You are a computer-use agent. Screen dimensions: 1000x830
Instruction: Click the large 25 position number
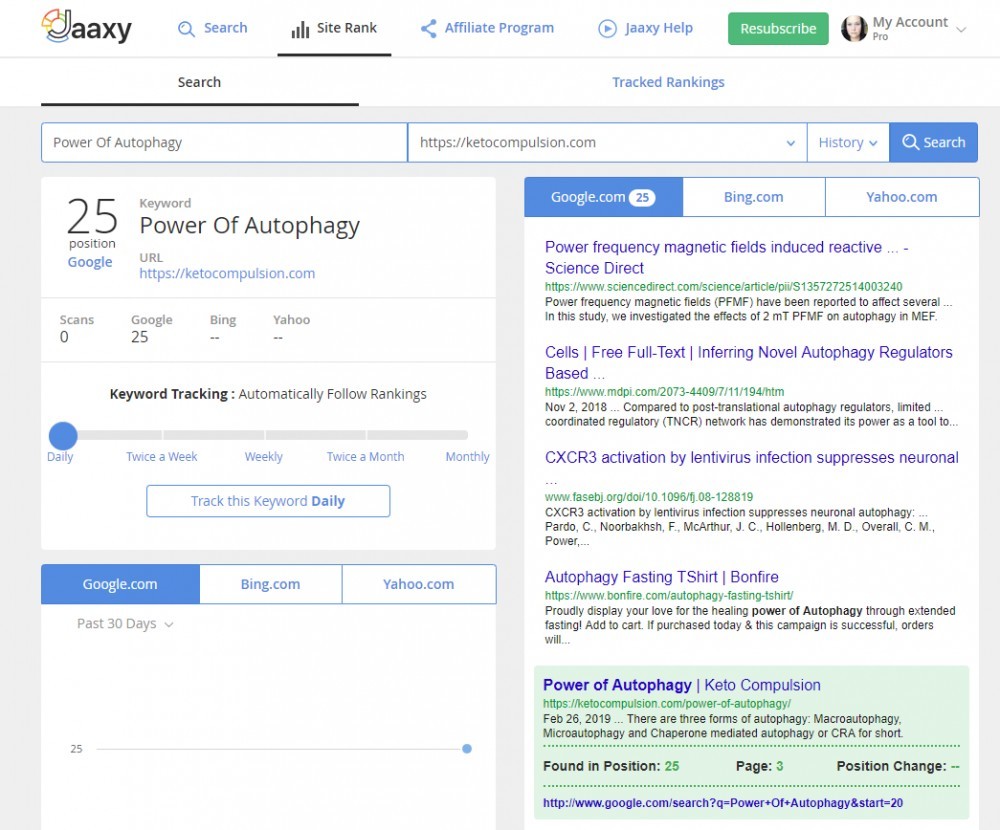pos(92,216)
